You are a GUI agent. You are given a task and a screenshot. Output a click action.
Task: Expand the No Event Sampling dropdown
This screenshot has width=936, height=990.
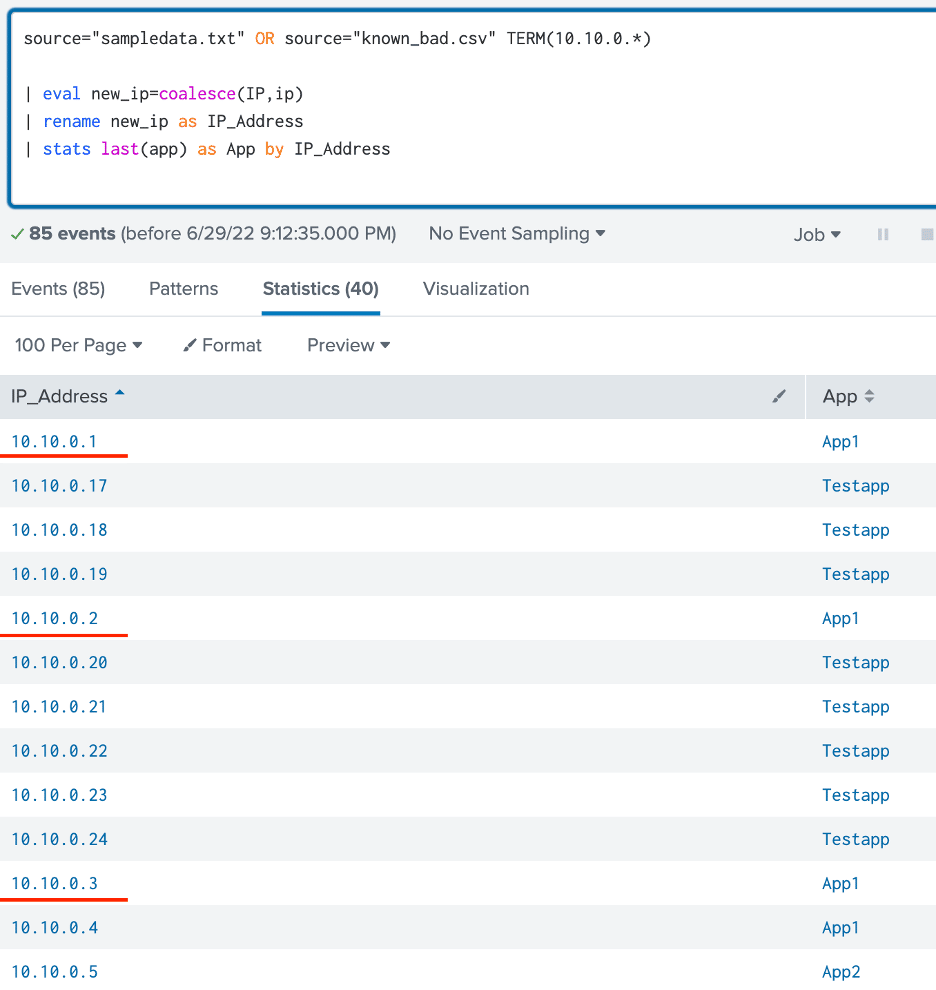[517, 234]
